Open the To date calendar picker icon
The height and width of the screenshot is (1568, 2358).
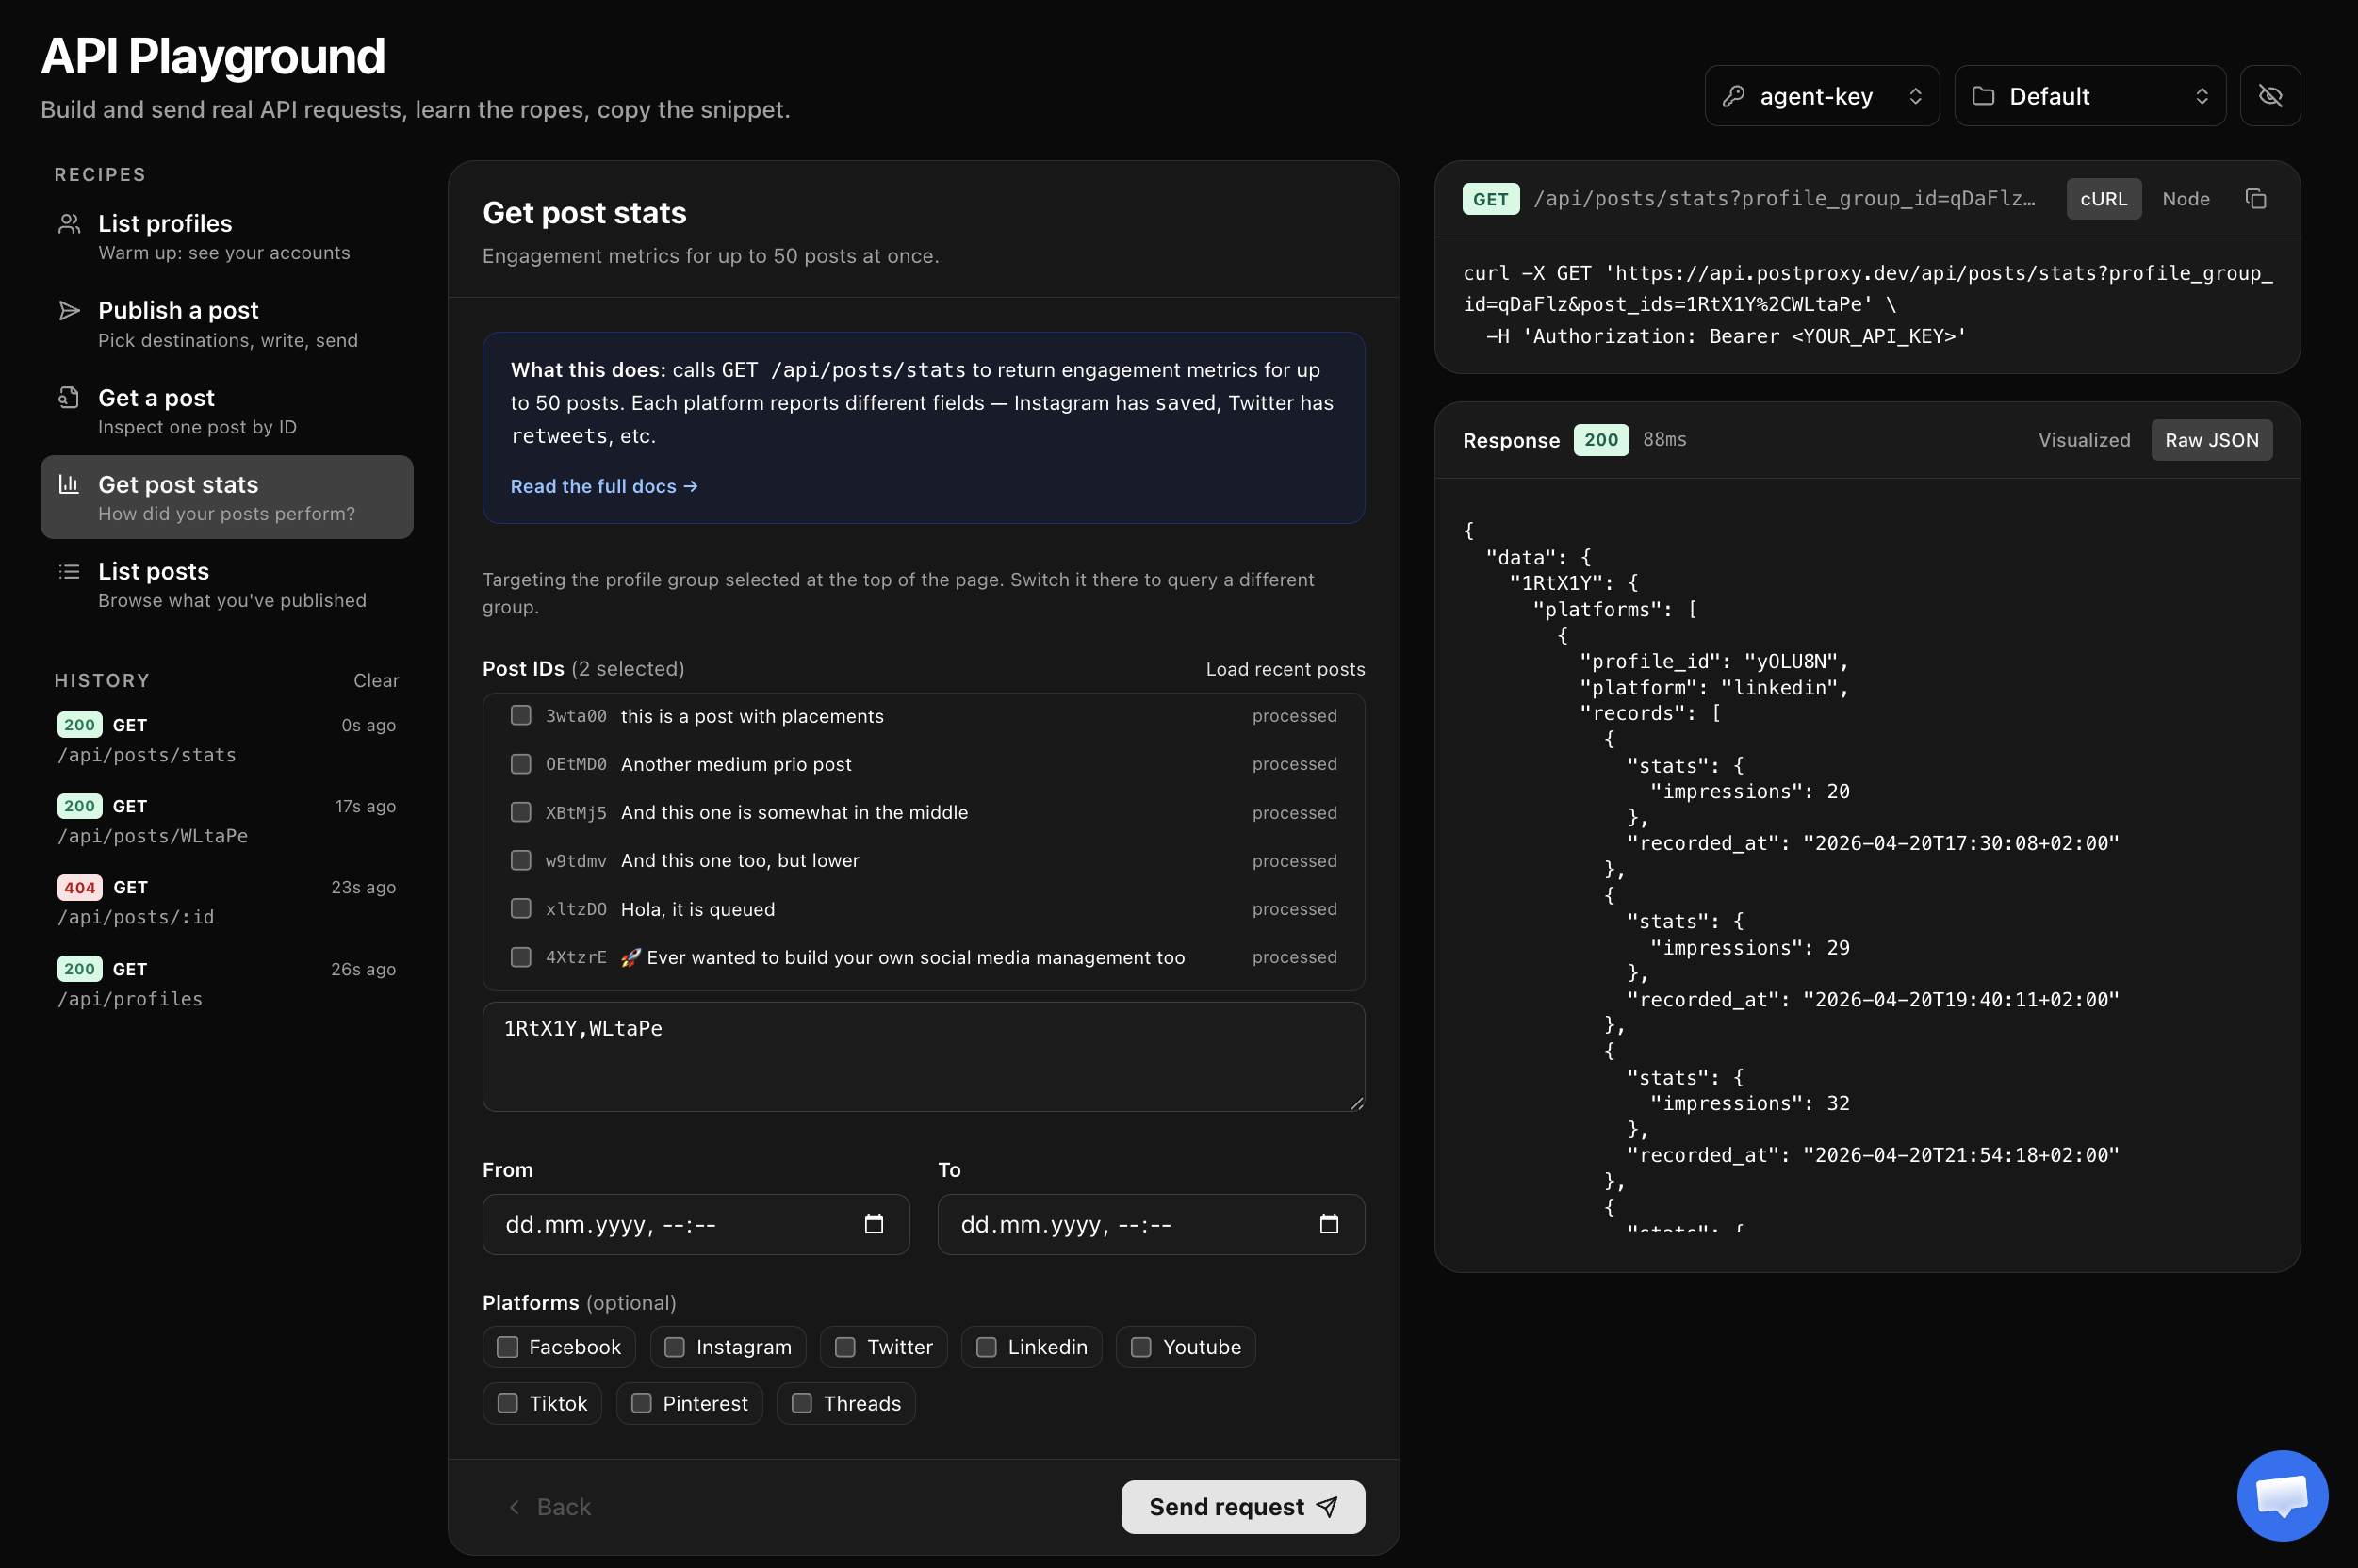coord(1328,1224)
